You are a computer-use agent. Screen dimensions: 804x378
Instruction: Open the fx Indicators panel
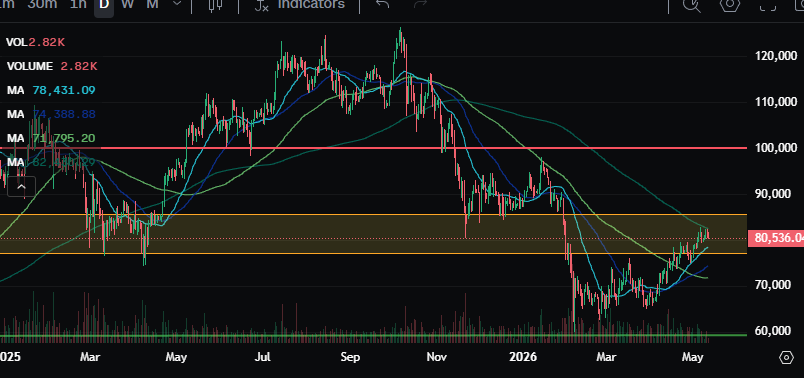click(x=300, y=5)
